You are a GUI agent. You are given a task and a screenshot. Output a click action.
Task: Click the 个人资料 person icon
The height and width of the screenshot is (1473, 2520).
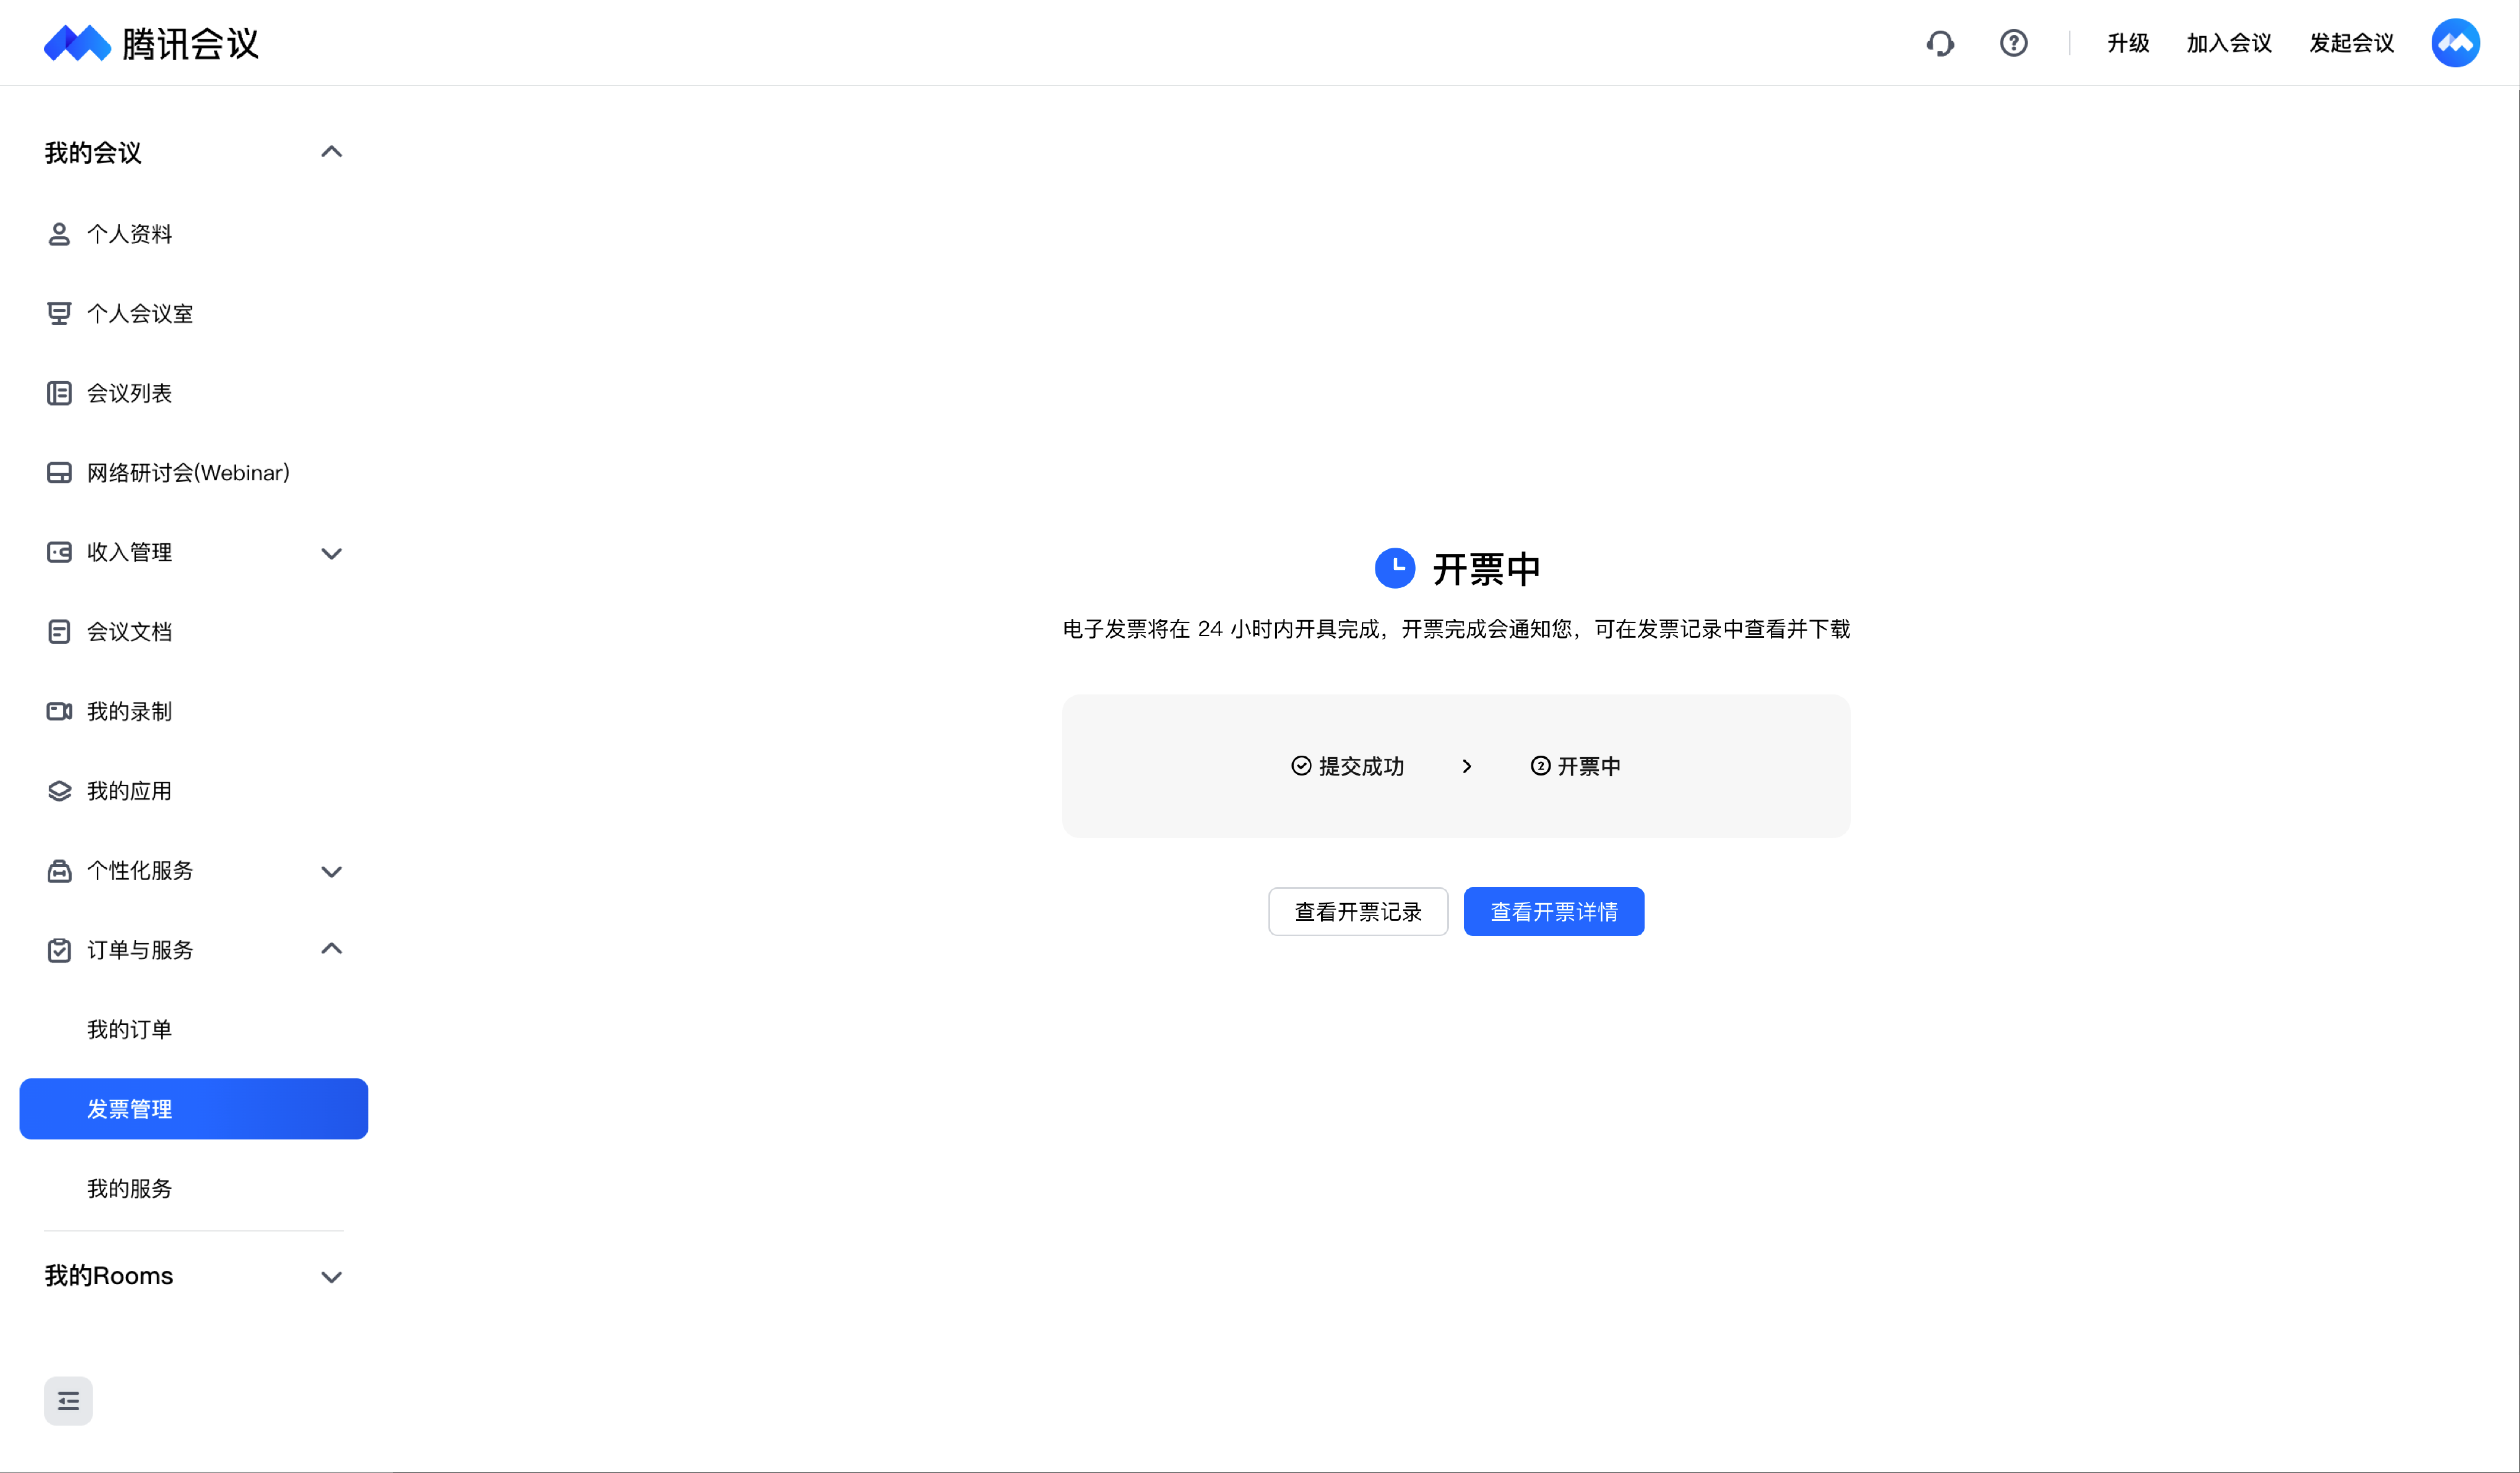pos(59,234)
